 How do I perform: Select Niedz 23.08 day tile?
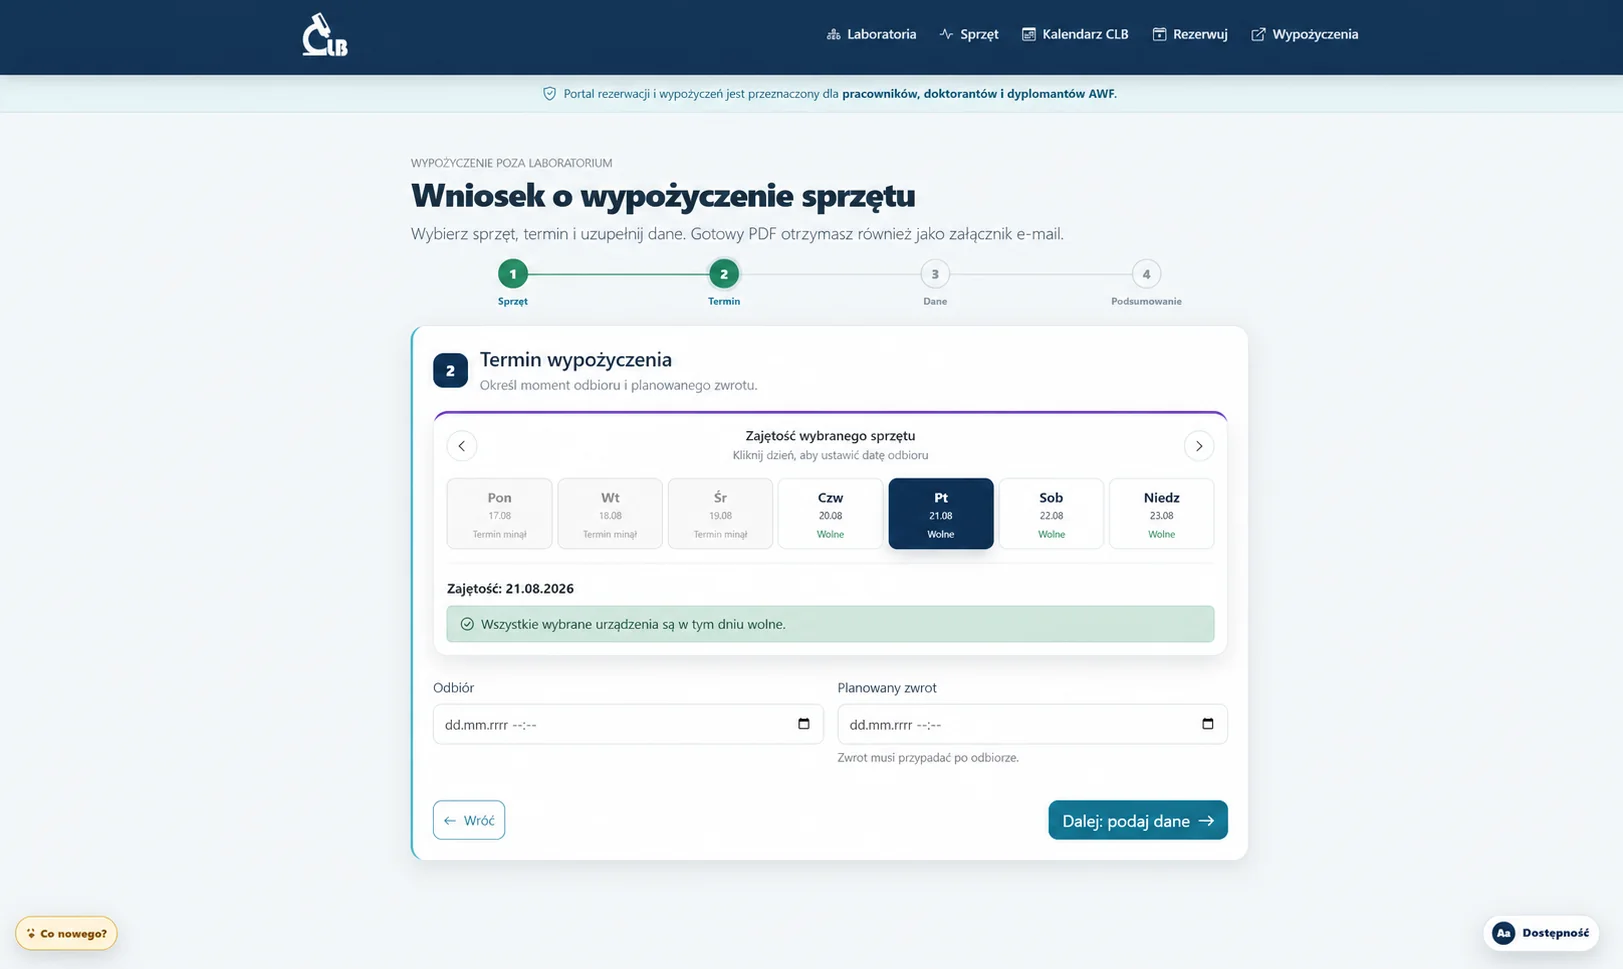coord(1161,514)
